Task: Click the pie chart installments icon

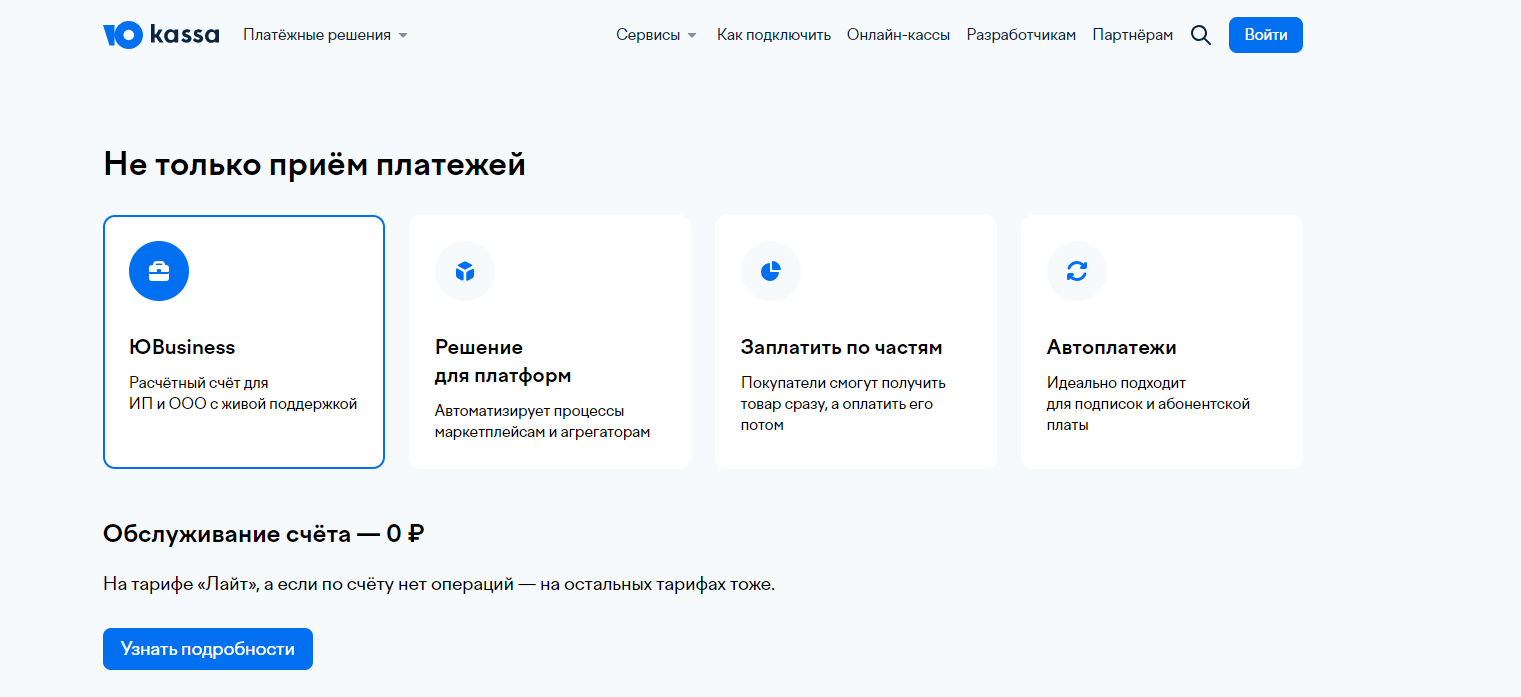Action: tap(771, 271)
